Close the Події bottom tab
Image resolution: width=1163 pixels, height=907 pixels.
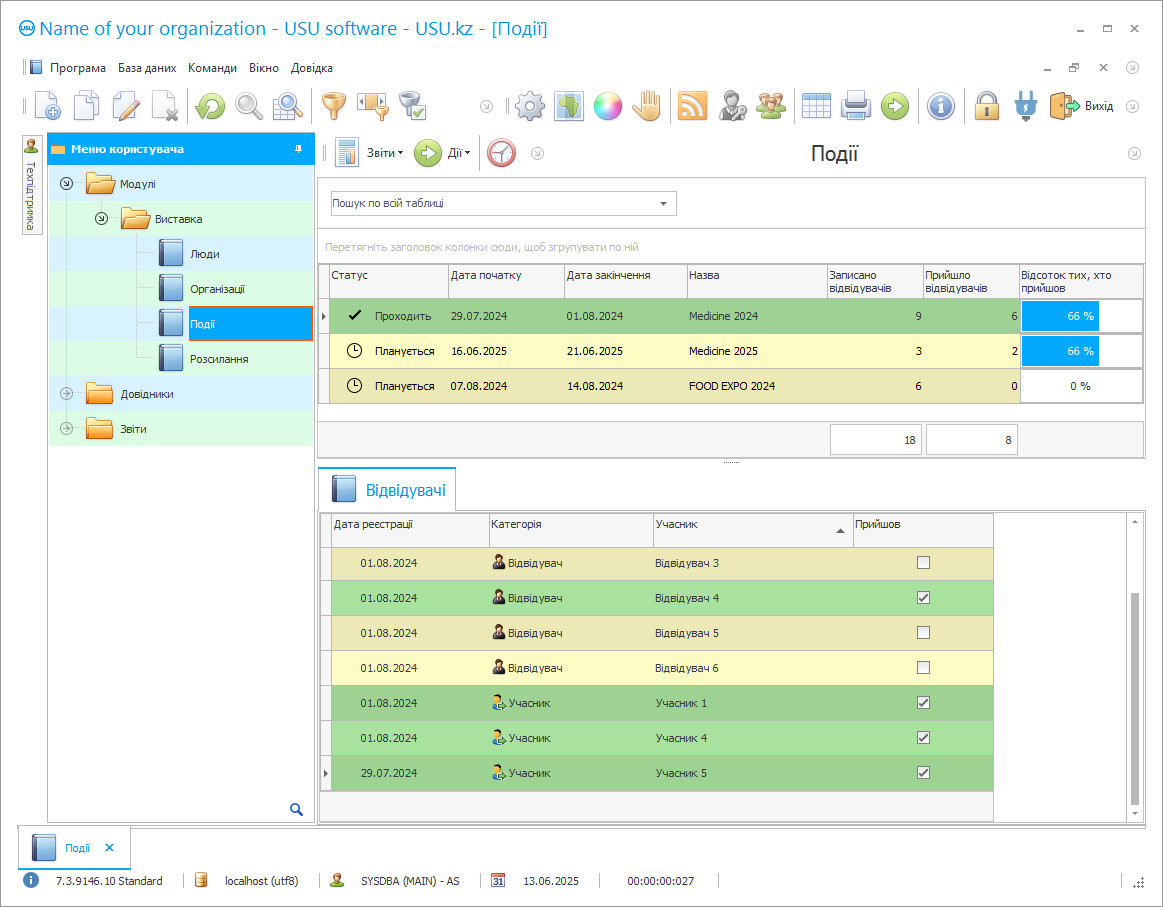pyautogui.click(x=110, y=847)
